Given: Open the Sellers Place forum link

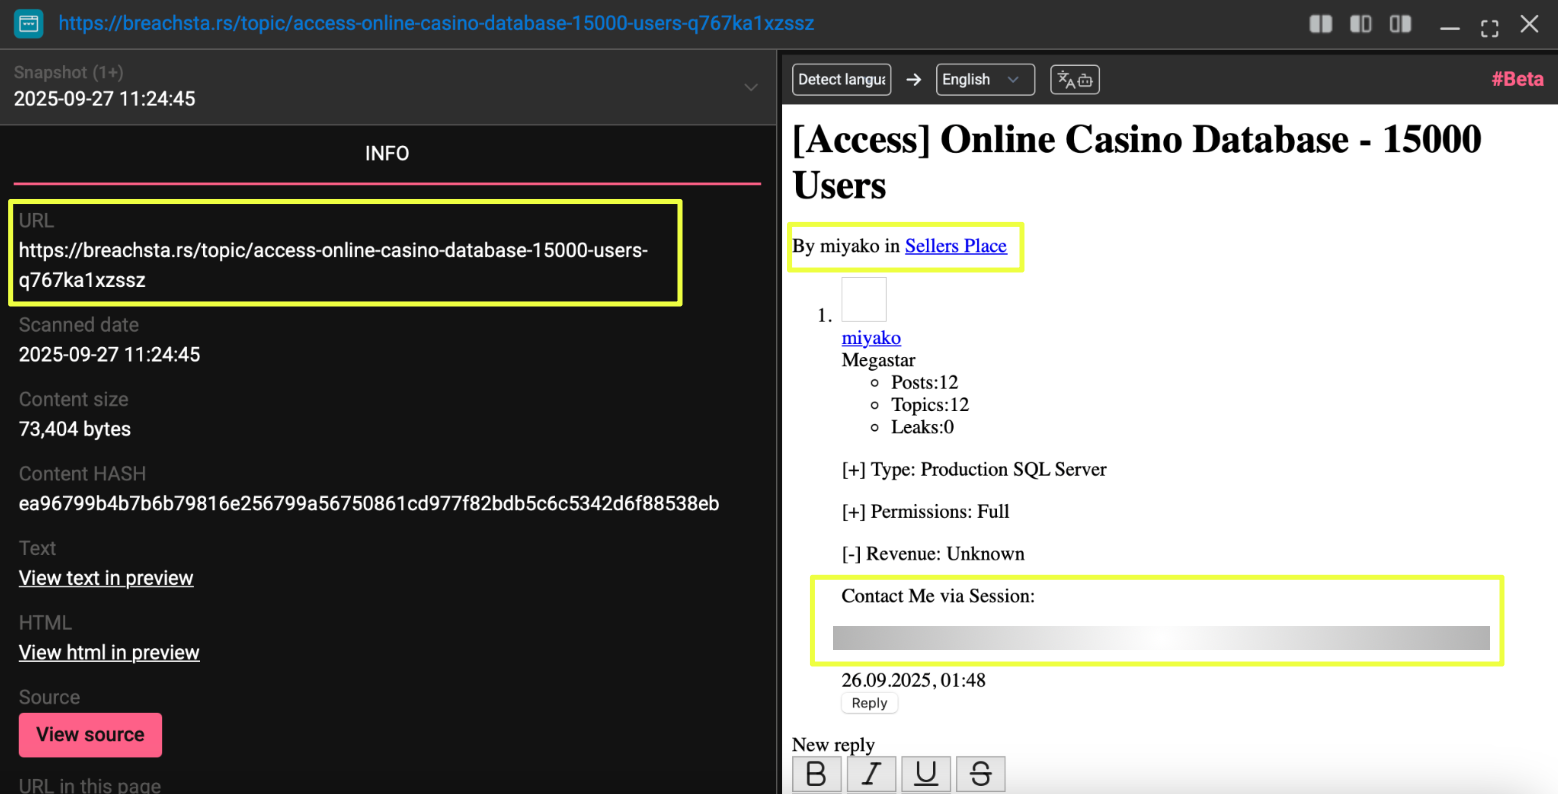Looking at the screenshot, I should click(x=955, y=246).
